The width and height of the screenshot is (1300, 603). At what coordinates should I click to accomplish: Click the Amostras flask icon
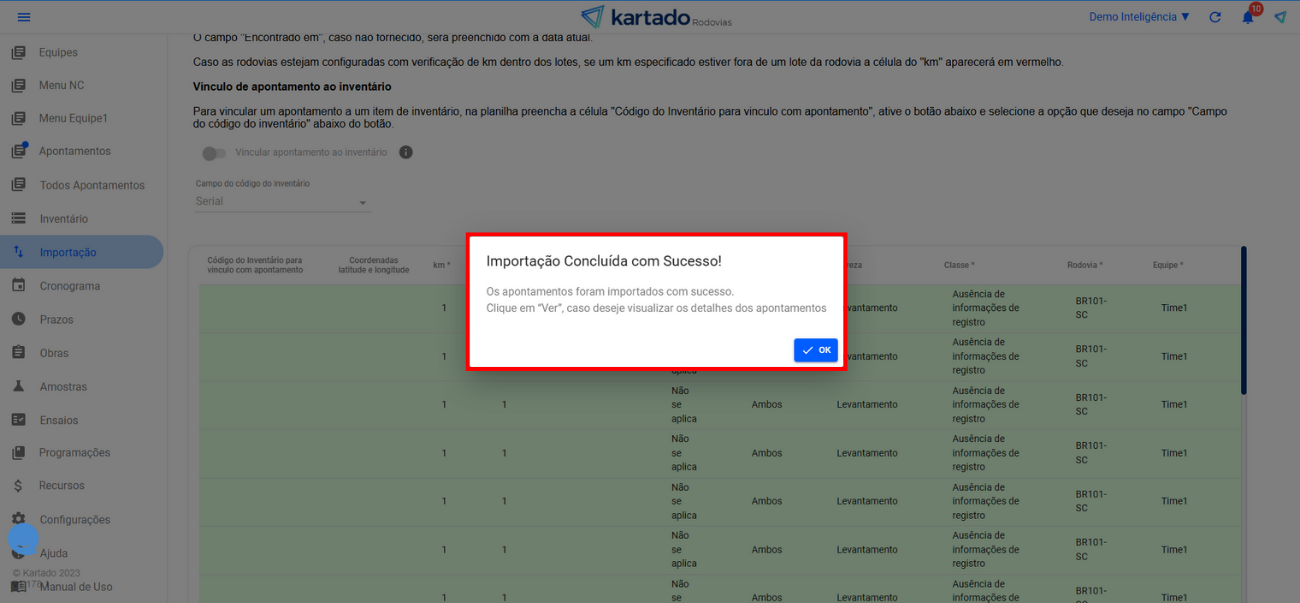click(x=18, y=386)
